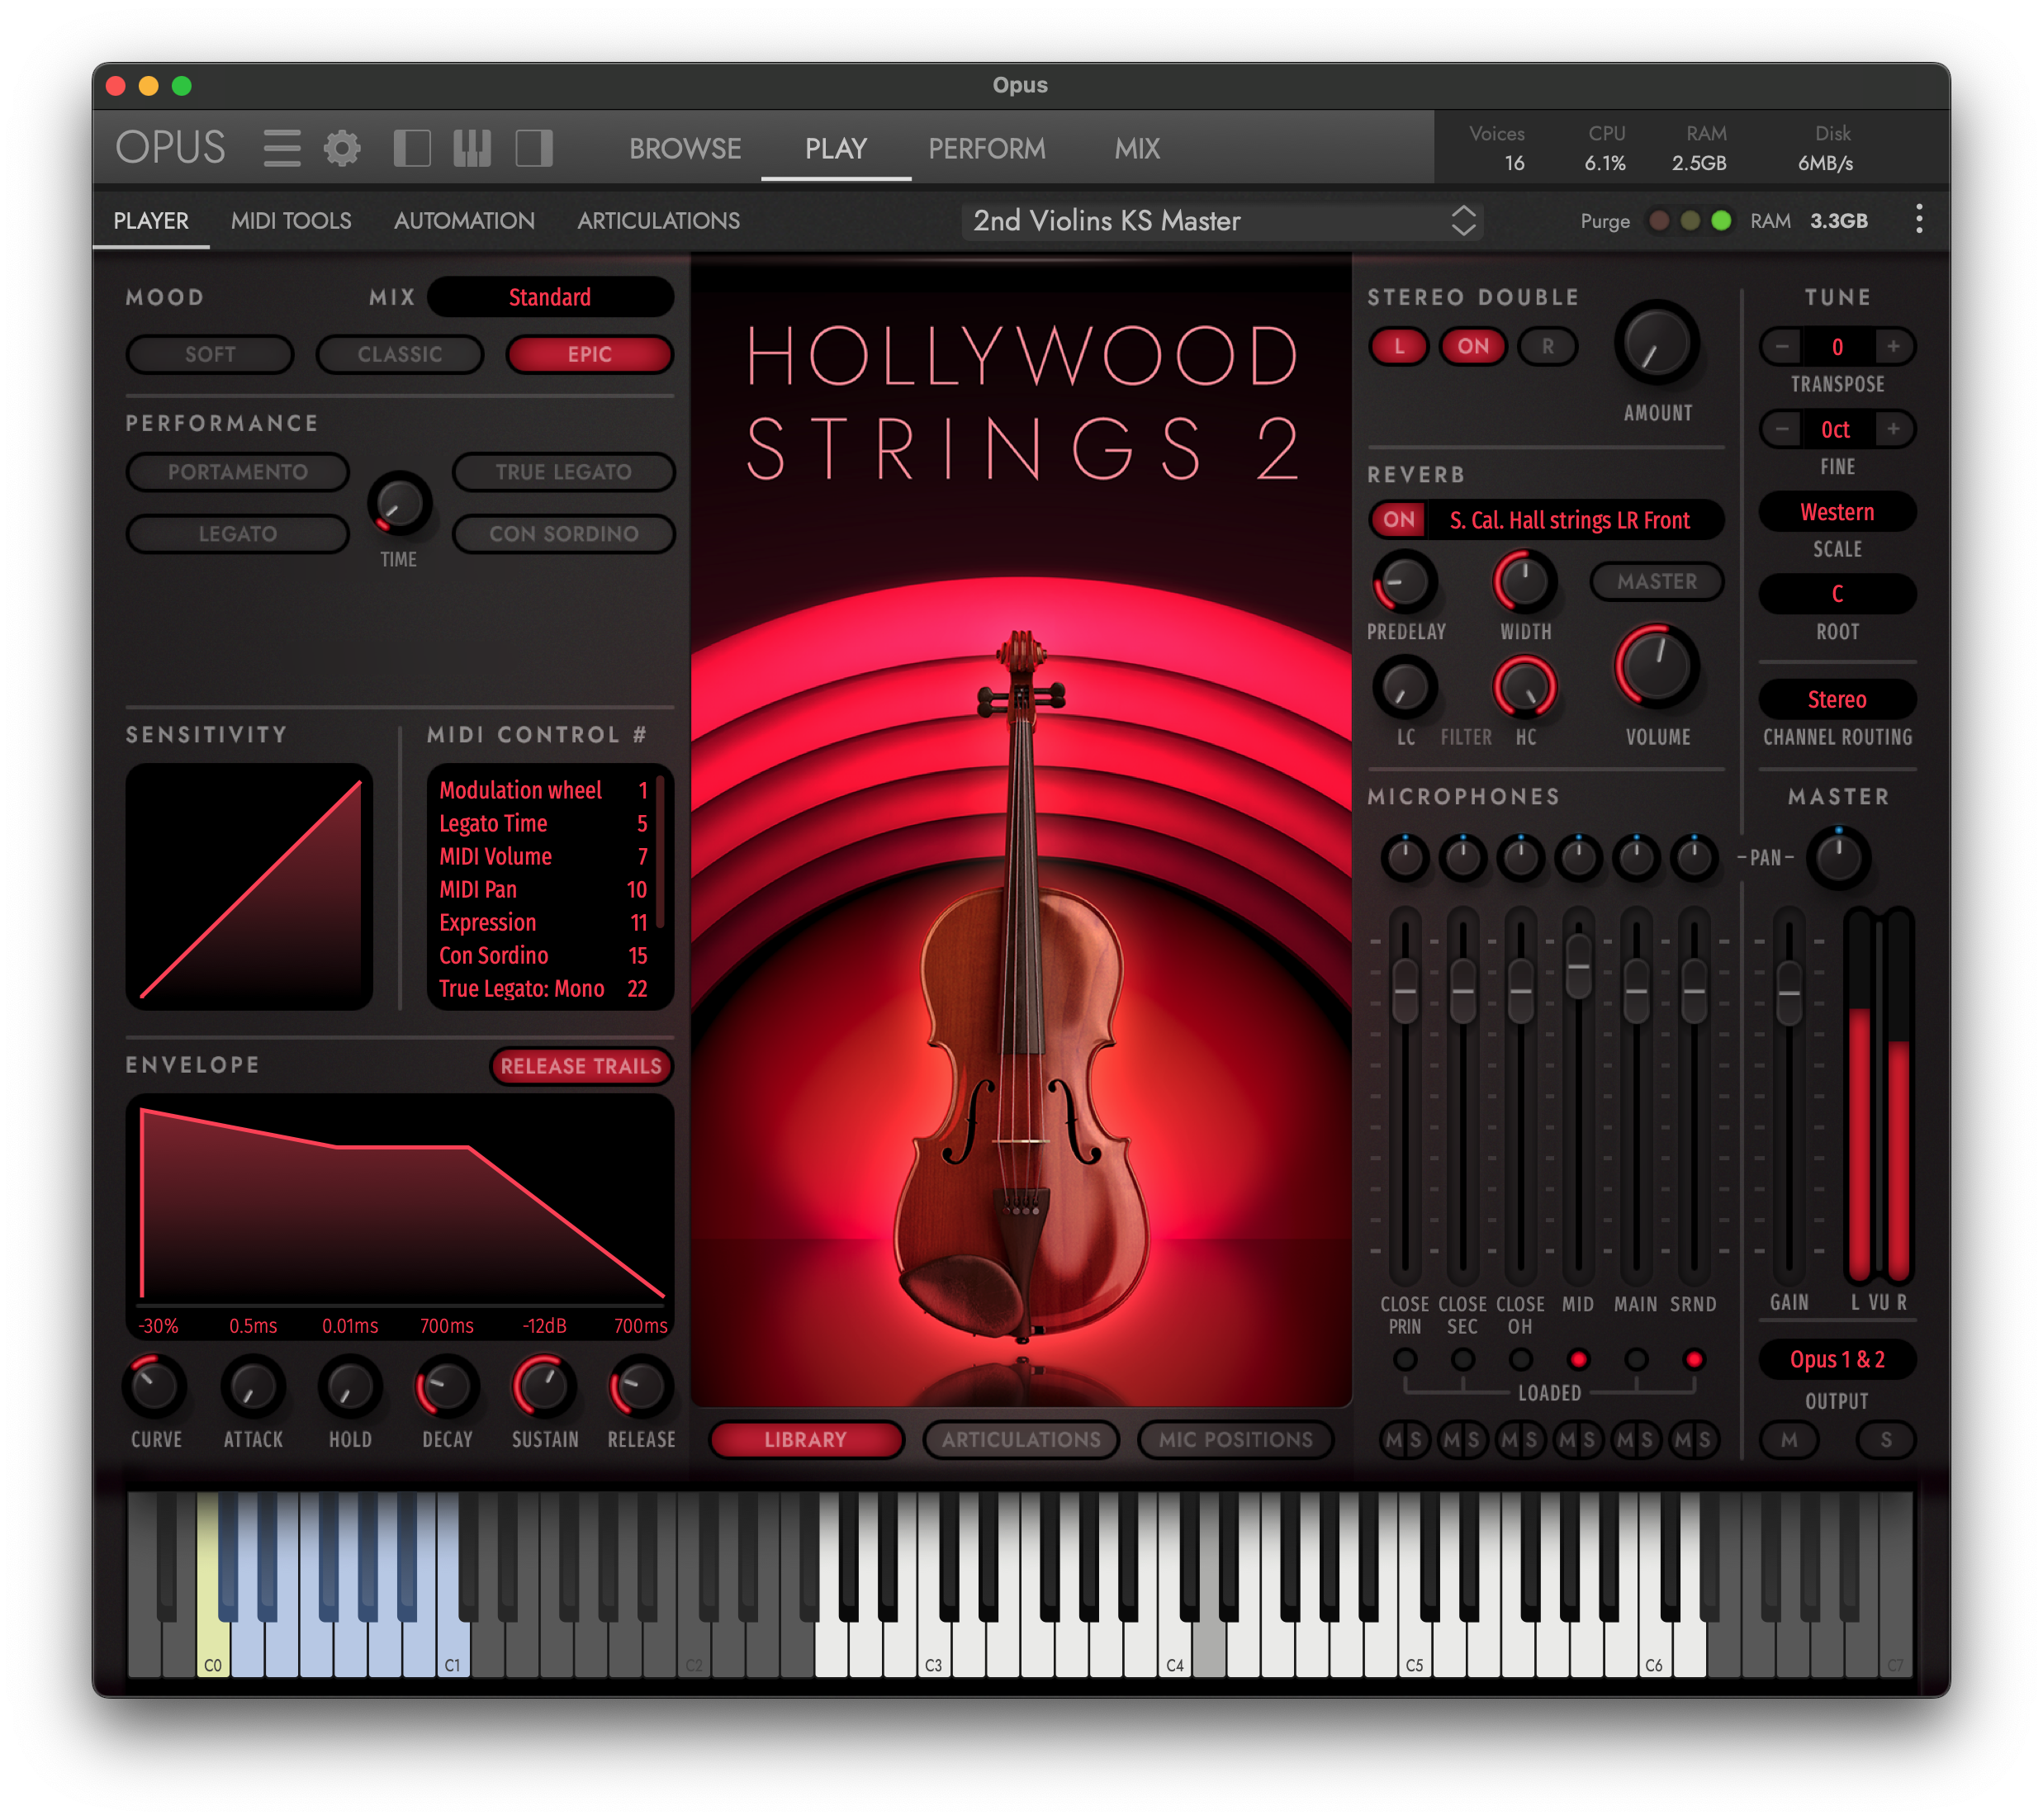The height and width of the screenshot is (1820, 2043).
Task: Click the envelope Hold knob
Action: (349, 1387)
